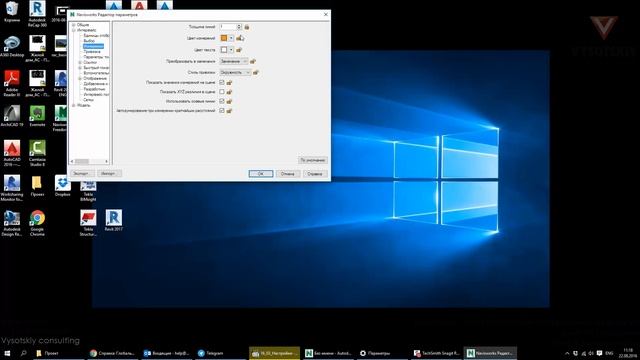
Task: Open Windows Start button on taskbar
Action: pyautogui.click(x=7, y=353)
